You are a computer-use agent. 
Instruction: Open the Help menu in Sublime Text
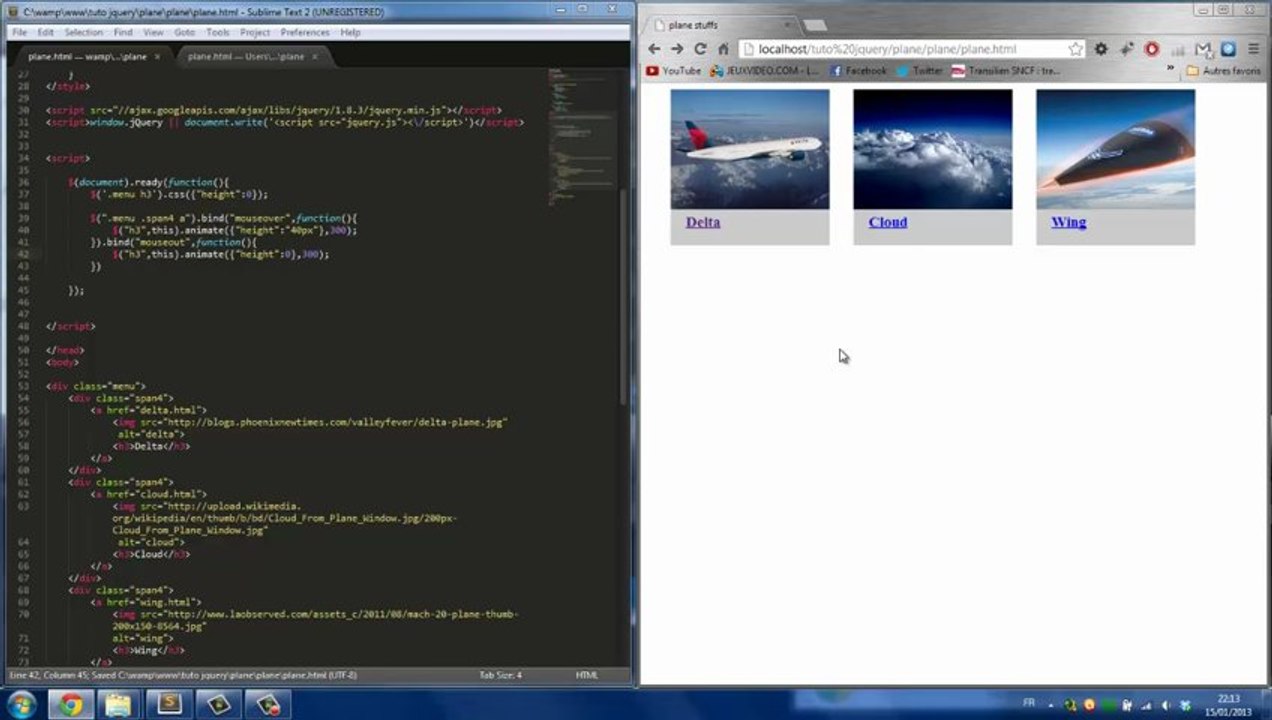[350, 32]
